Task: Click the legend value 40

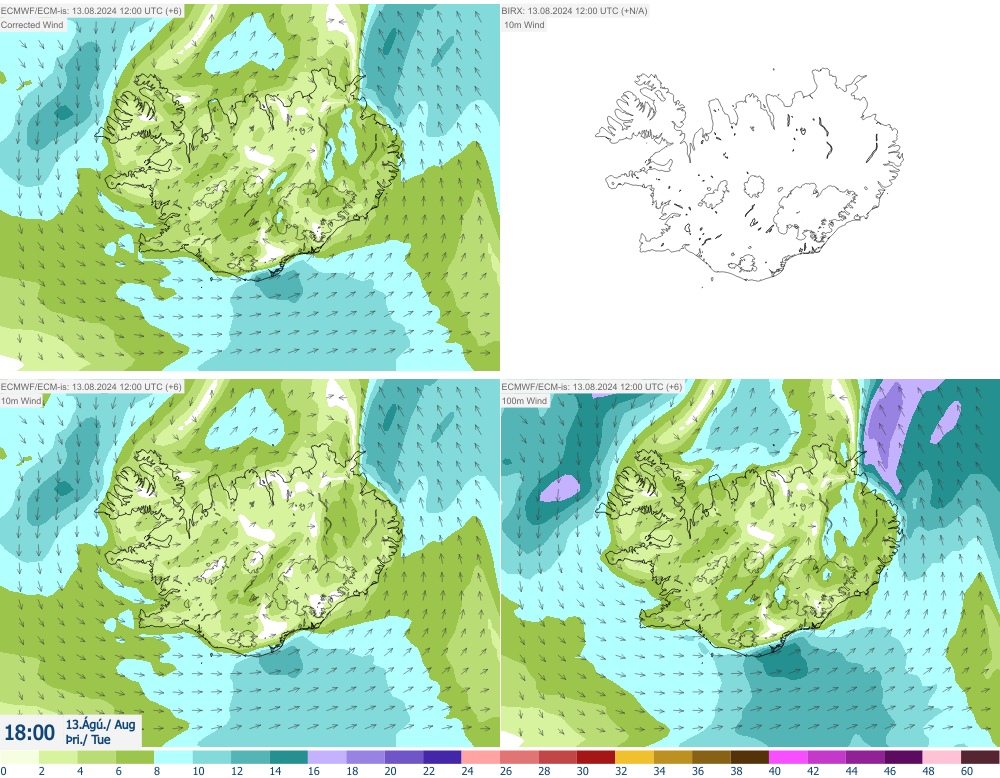Action: (x=775, y=771)
